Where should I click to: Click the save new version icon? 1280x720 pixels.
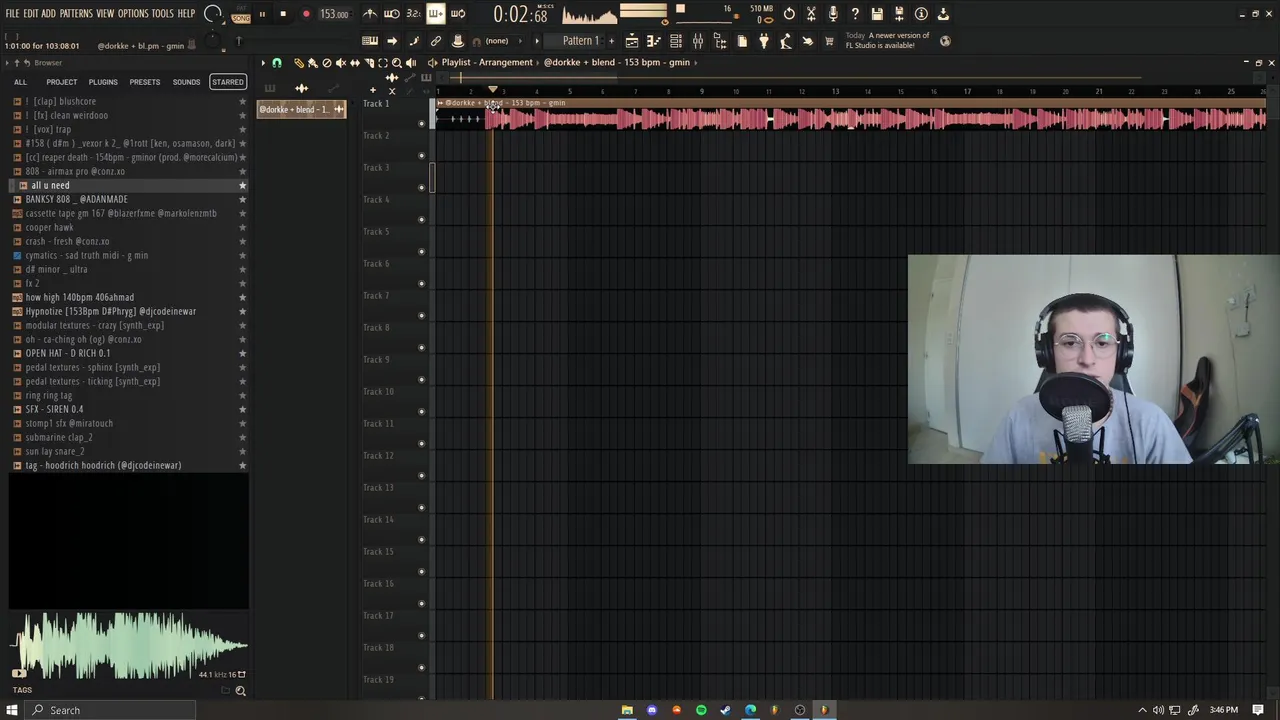click(899, 14)
